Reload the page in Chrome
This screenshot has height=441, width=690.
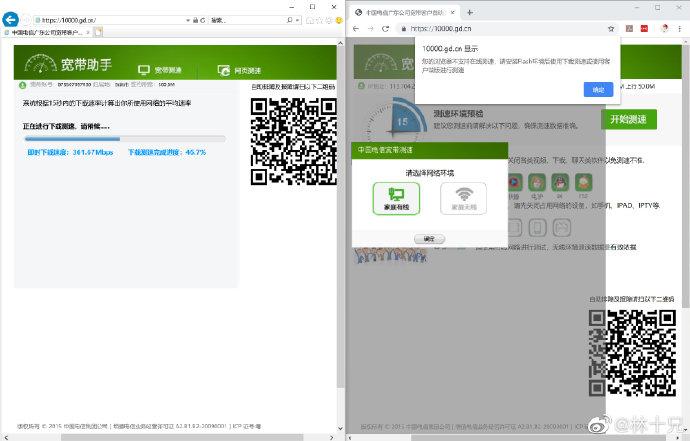coord(385,29)
